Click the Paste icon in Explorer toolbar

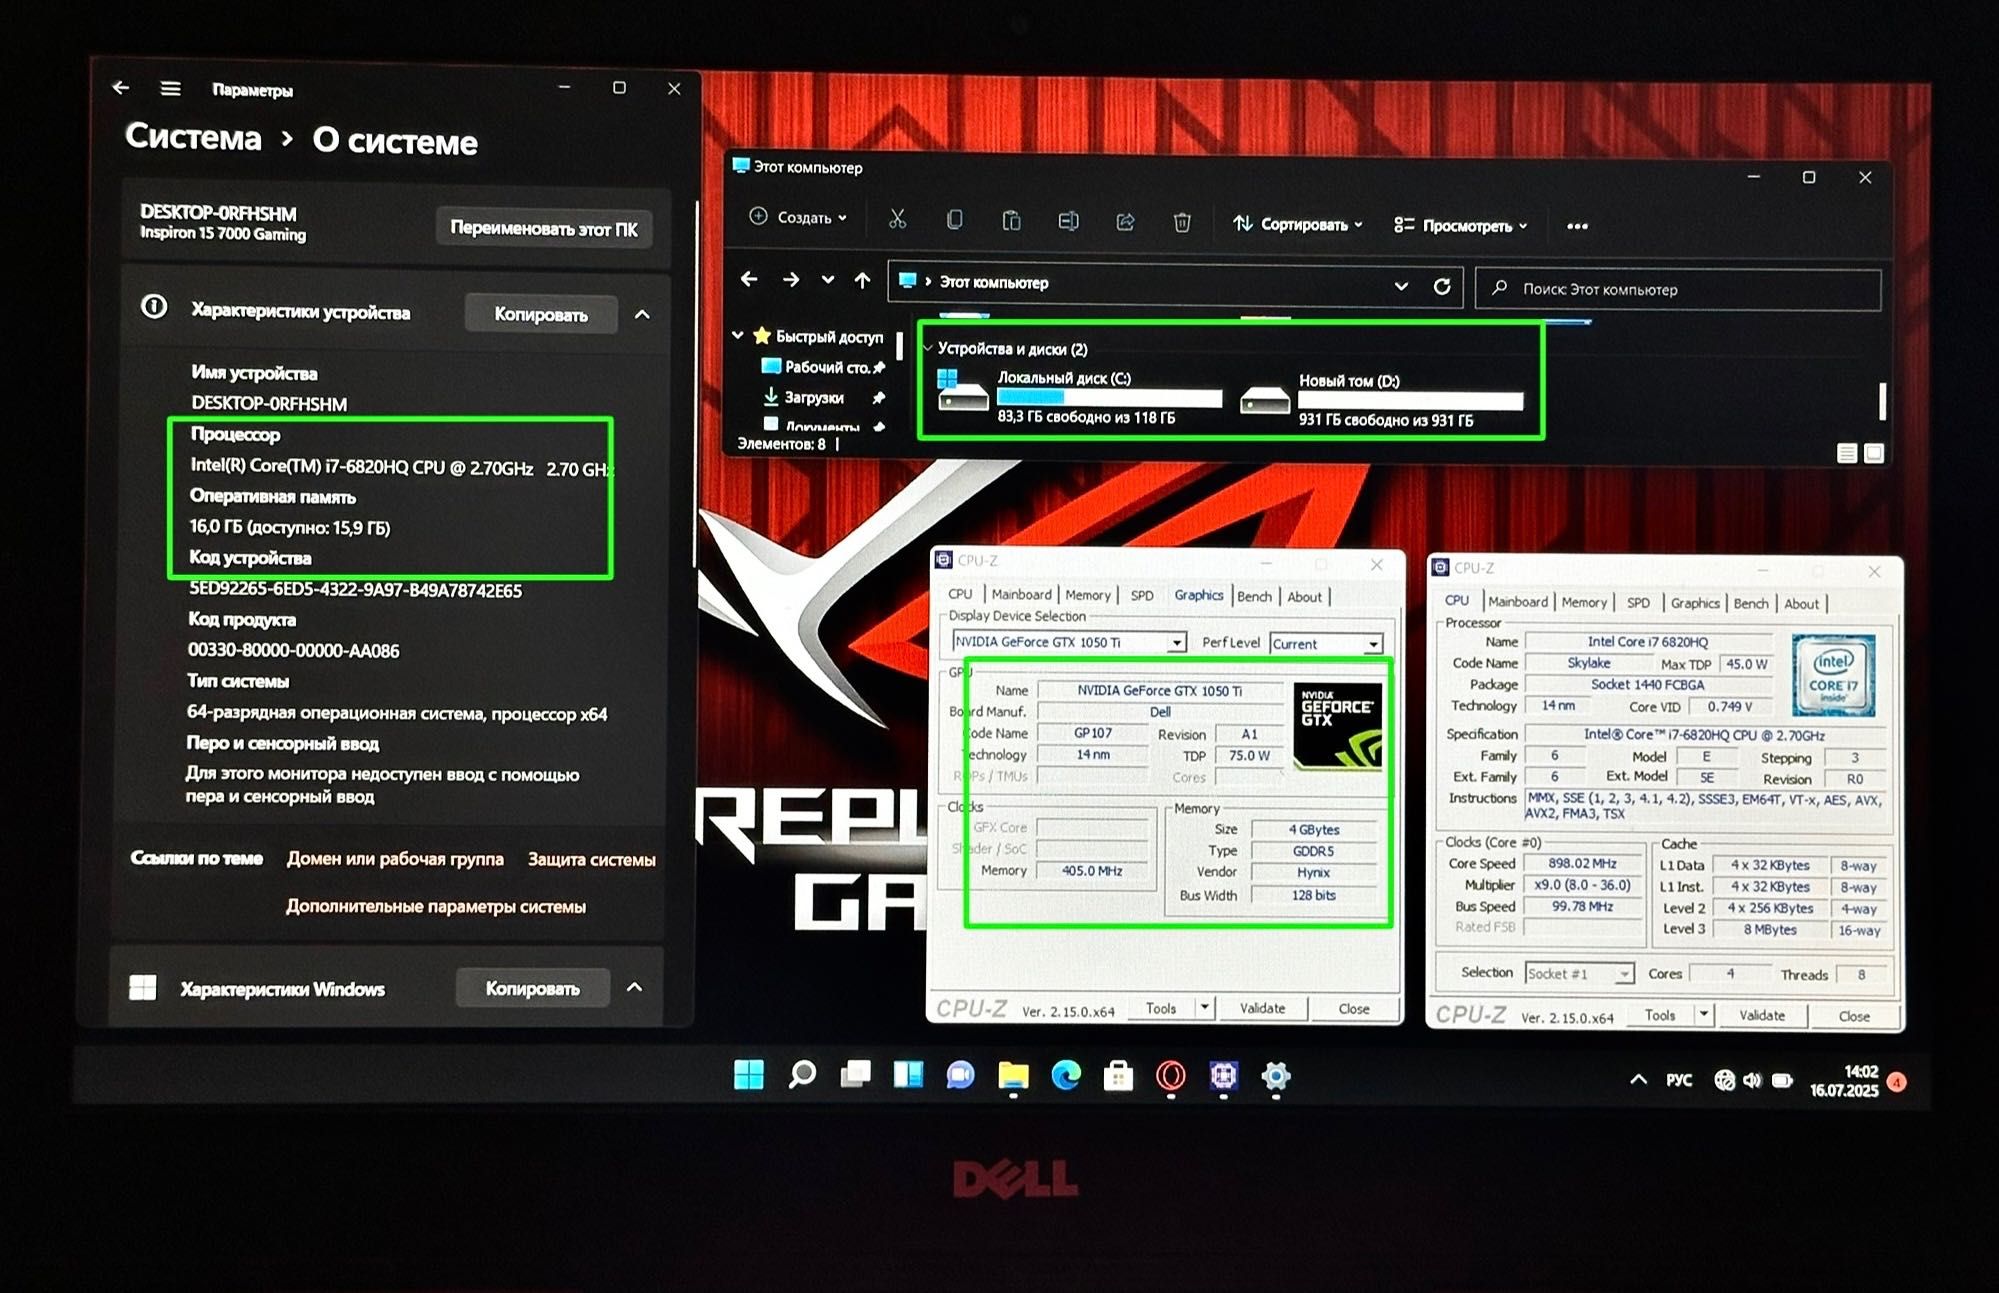[x=1011, y=220]
